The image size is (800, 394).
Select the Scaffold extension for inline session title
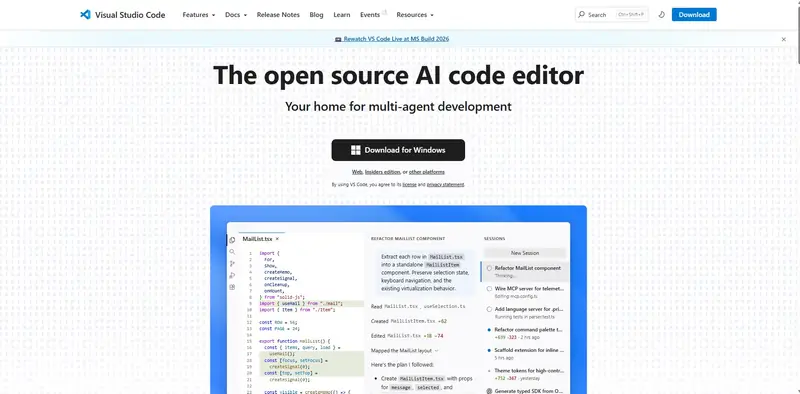coord(529,350)
